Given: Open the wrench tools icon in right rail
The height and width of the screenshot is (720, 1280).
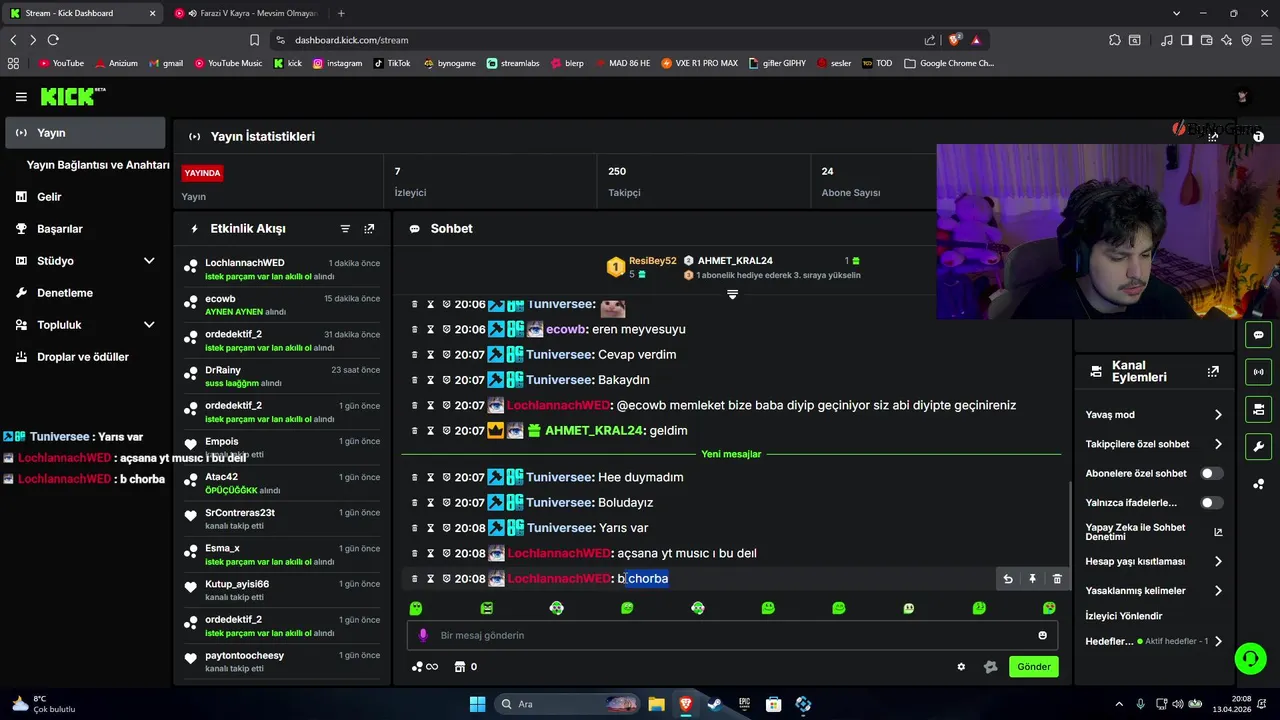Looking at the screenshot, I should [x=1258, y=446].
